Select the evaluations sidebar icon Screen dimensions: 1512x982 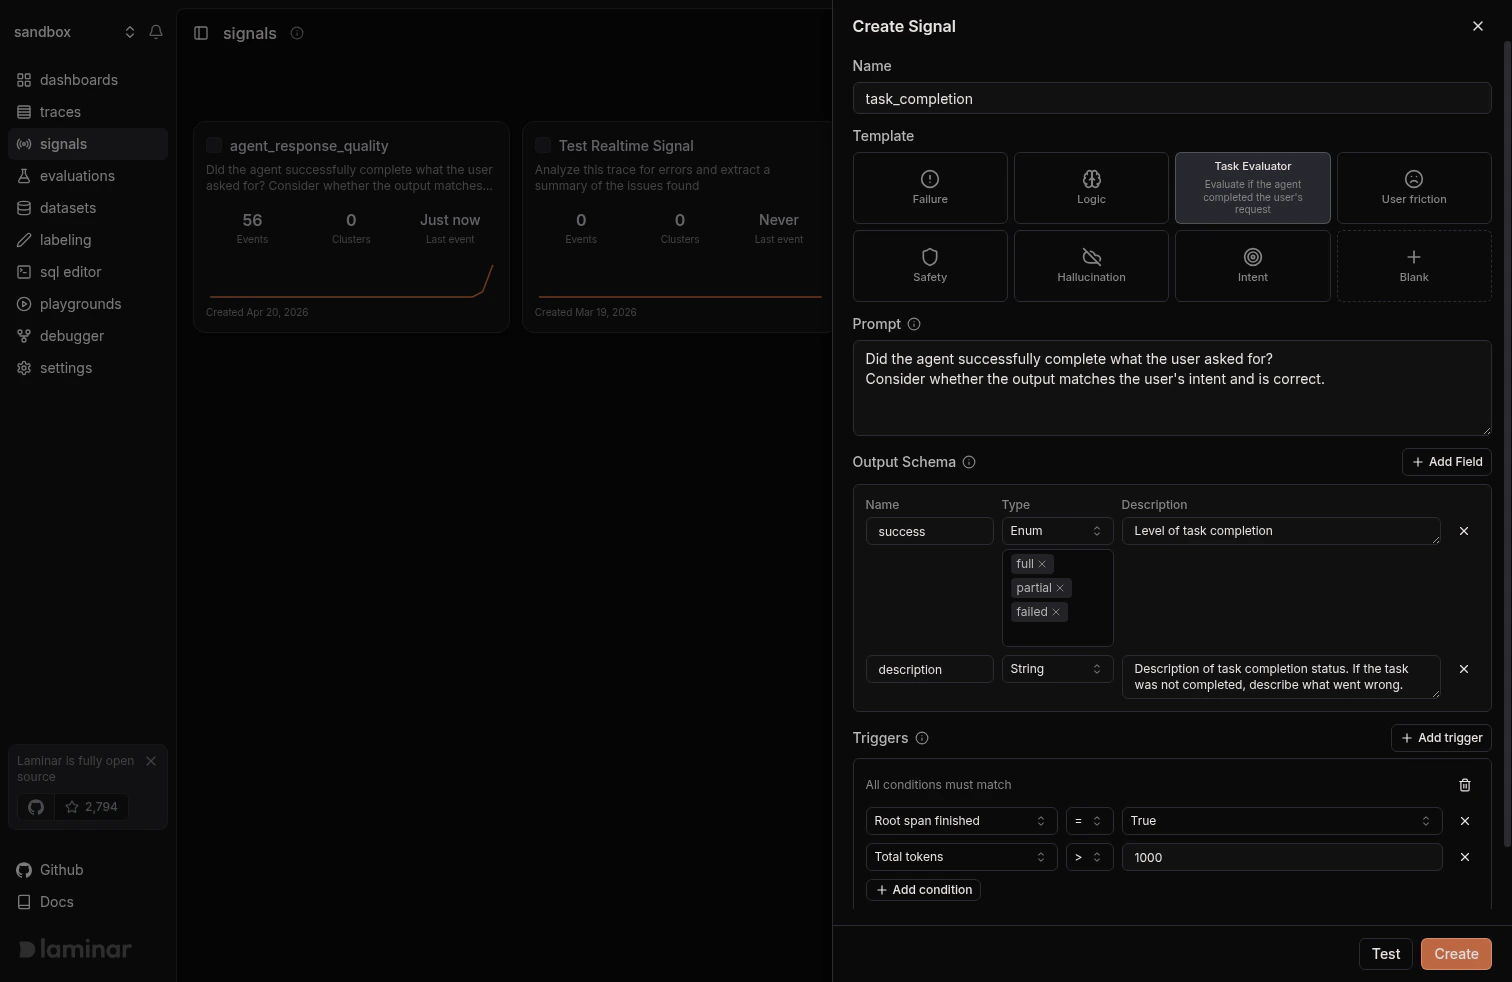24,175
